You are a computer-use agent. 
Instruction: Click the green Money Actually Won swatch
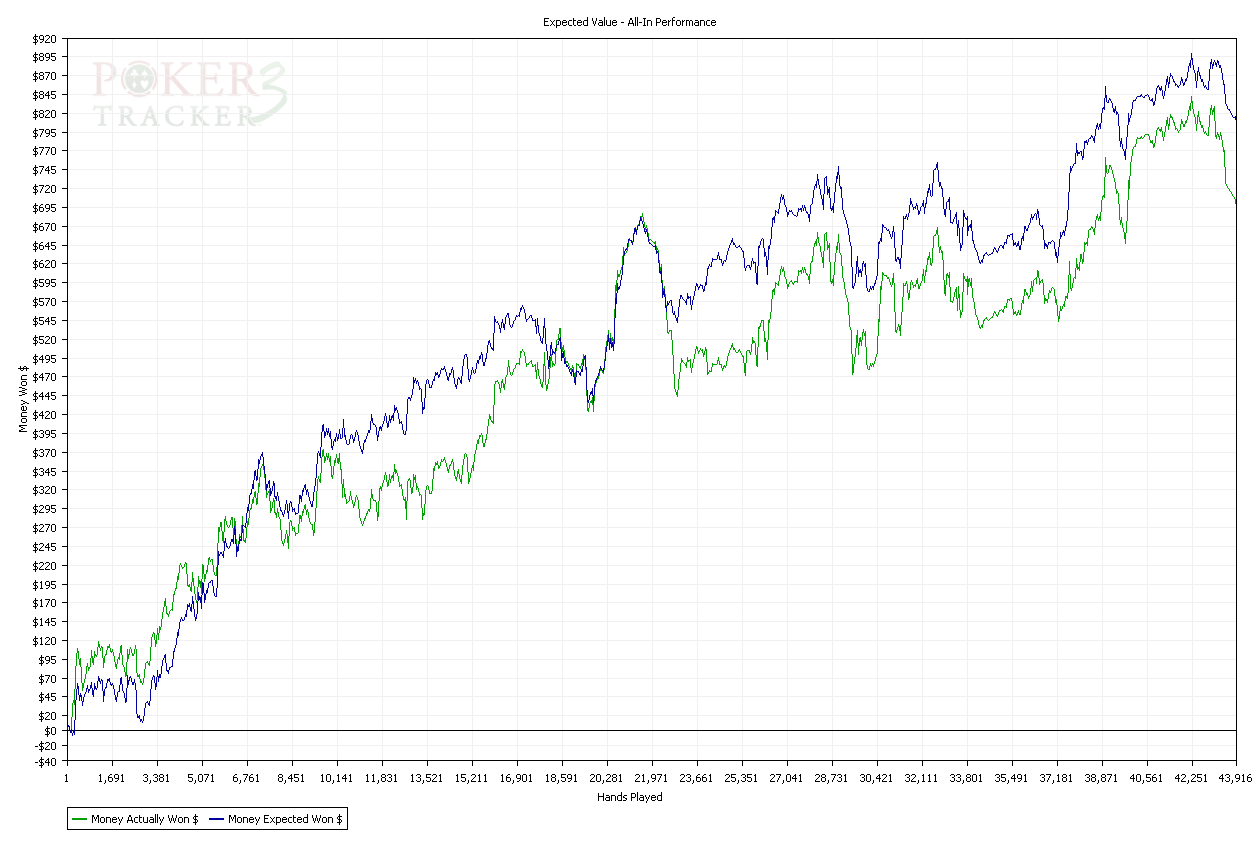(x=79, y=819)
